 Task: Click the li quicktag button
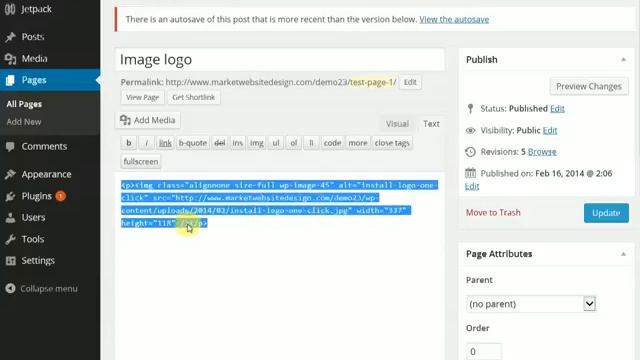[x=311, y=143]
